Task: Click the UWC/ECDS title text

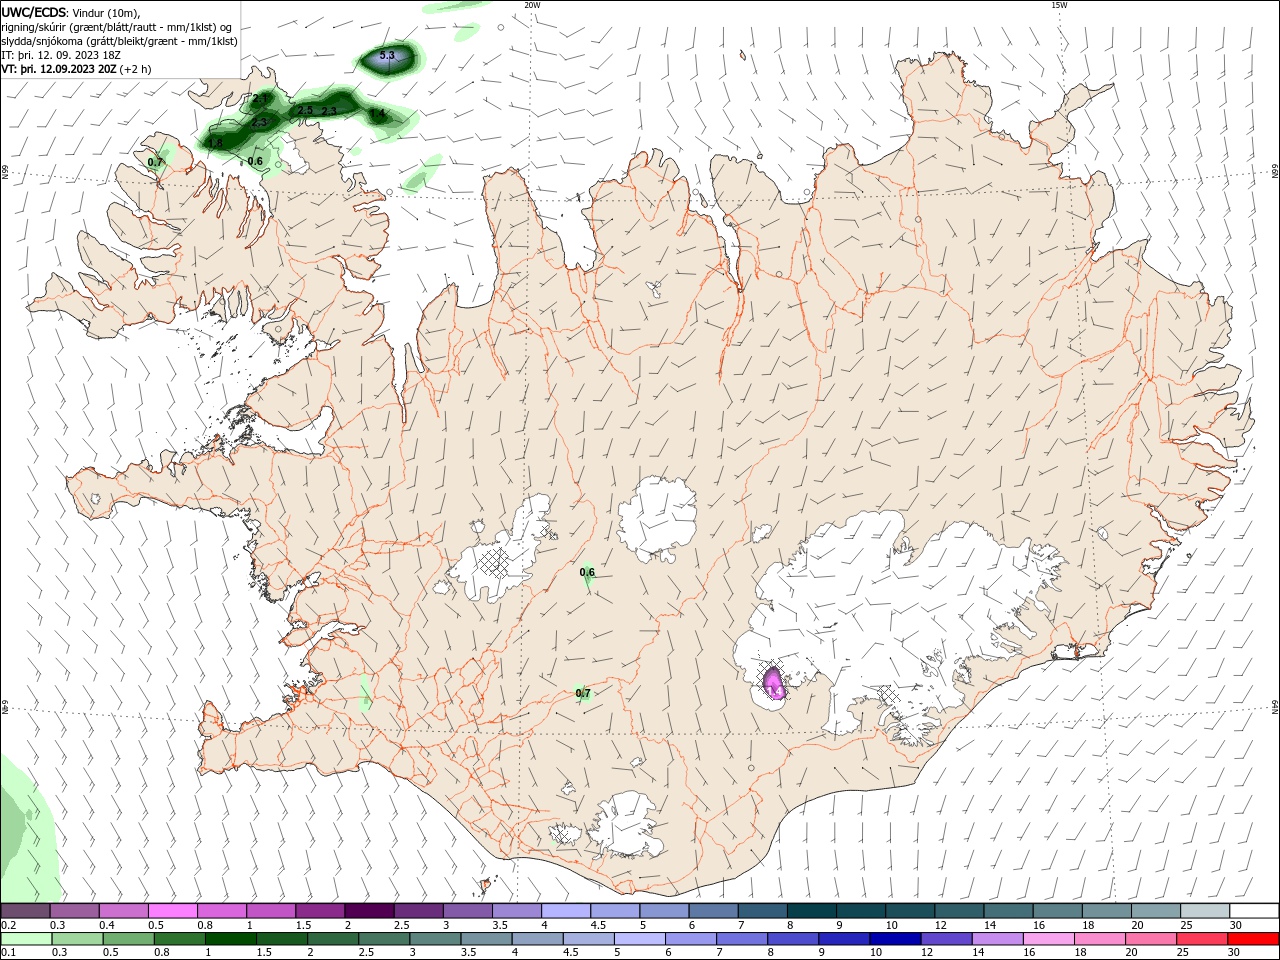Action: [34, 12]
